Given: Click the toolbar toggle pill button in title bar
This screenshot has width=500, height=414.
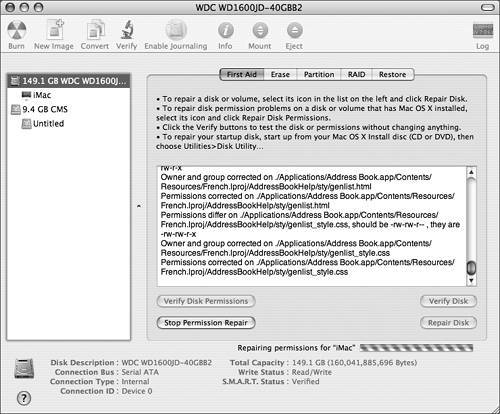Looking at the screenshot, I should click(488, 7).
